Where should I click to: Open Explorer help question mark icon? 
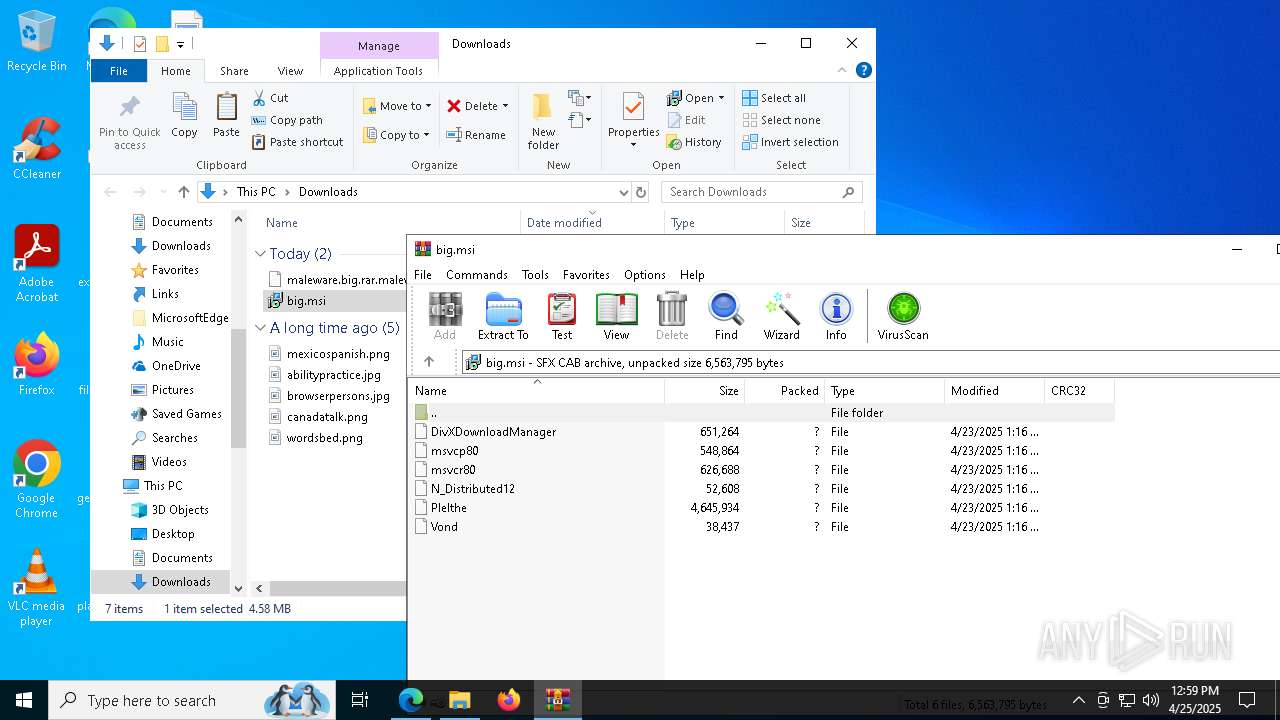[864, 70]
